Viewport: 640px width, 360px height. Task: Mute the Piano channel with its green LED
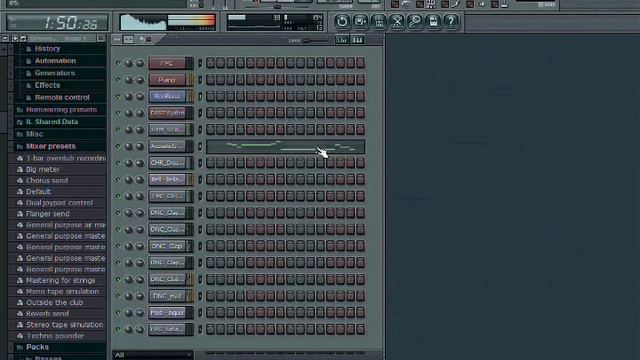pyautogui.click(x=118, y=80)
